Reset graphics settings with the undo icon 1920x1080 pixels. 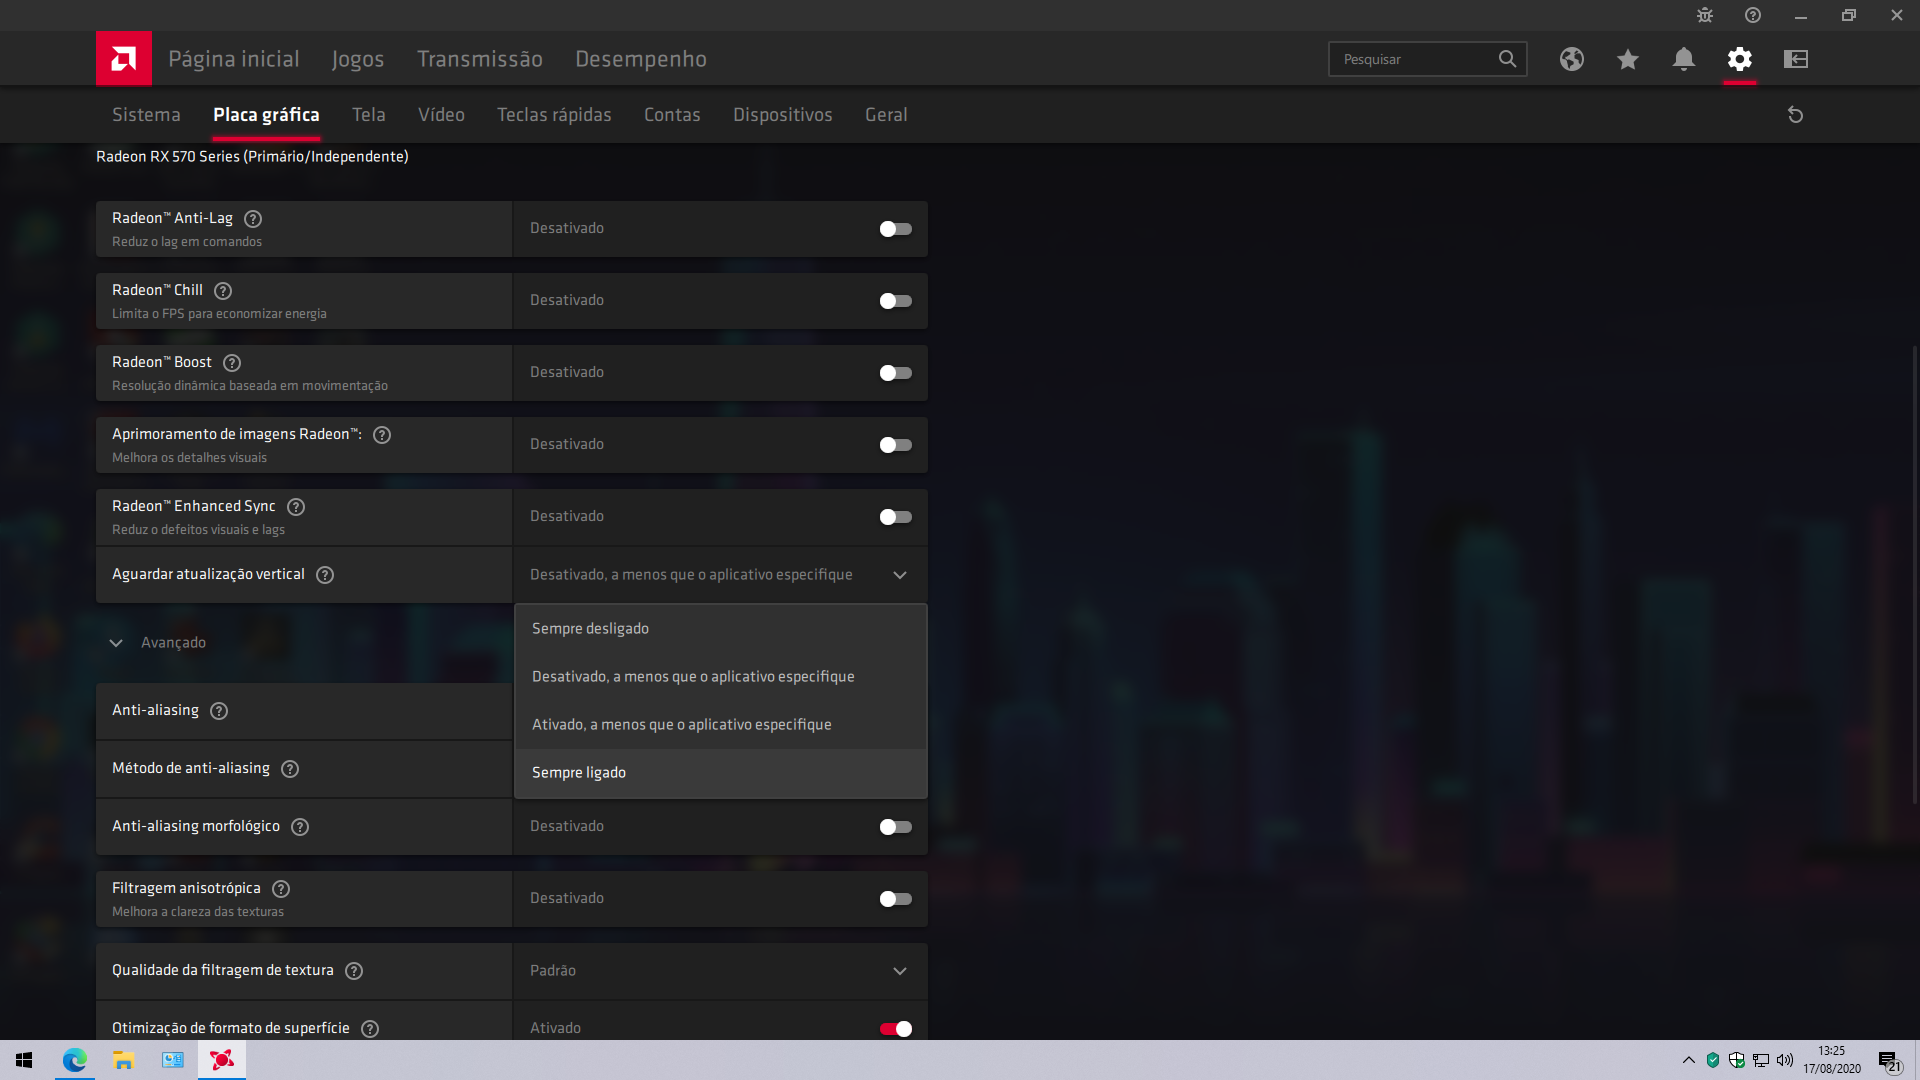1795,115
